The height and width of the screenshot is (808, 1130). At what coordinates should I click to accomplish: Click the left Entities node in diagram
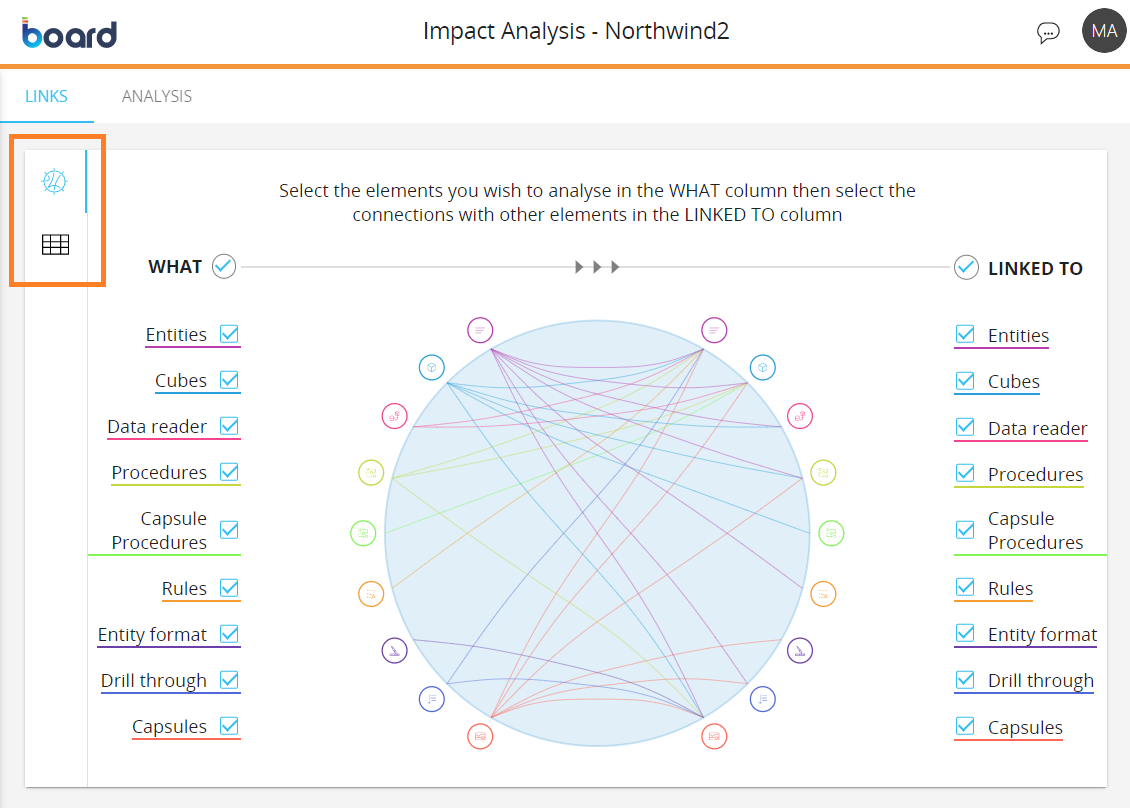(481, 329)
